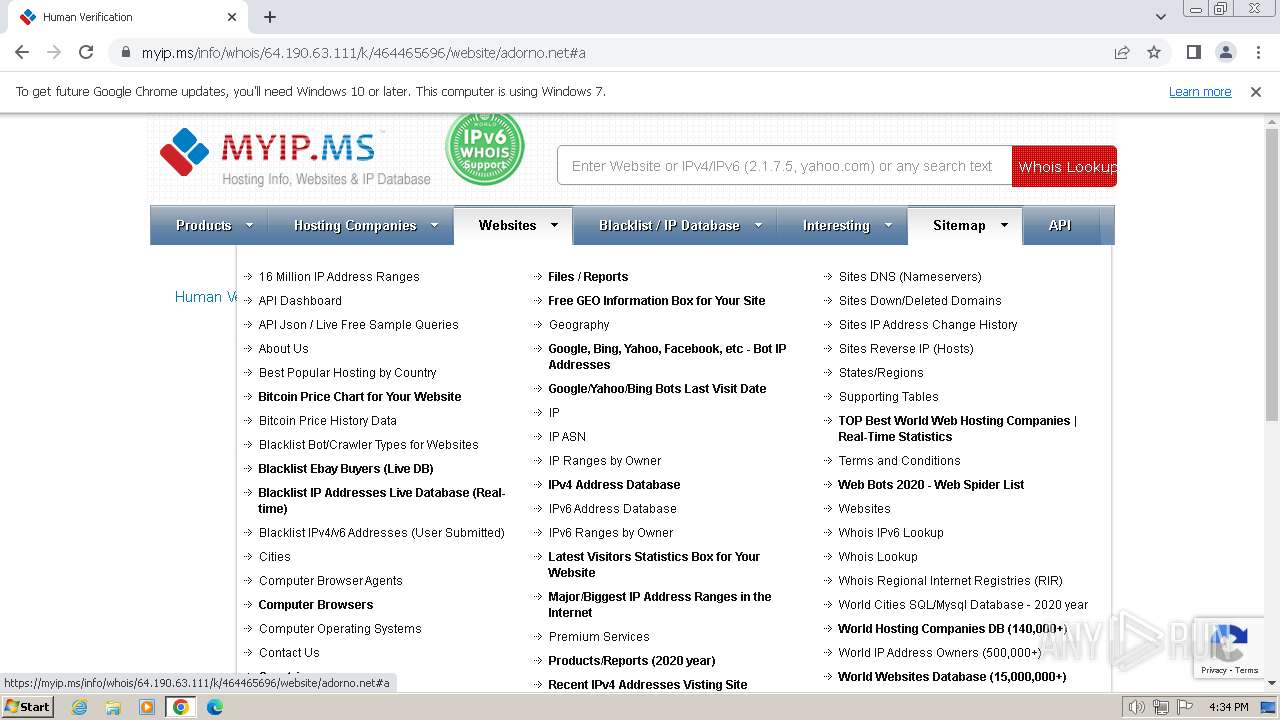Visit the About Us page
The image size is (1280, 720).
click(x=283, y=349)
